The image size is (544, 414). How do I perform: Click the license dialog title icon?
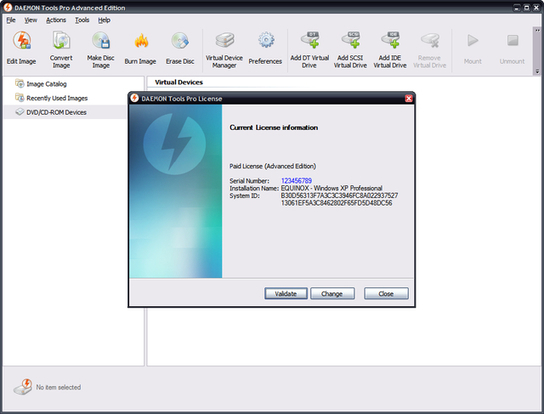point(135,99)
